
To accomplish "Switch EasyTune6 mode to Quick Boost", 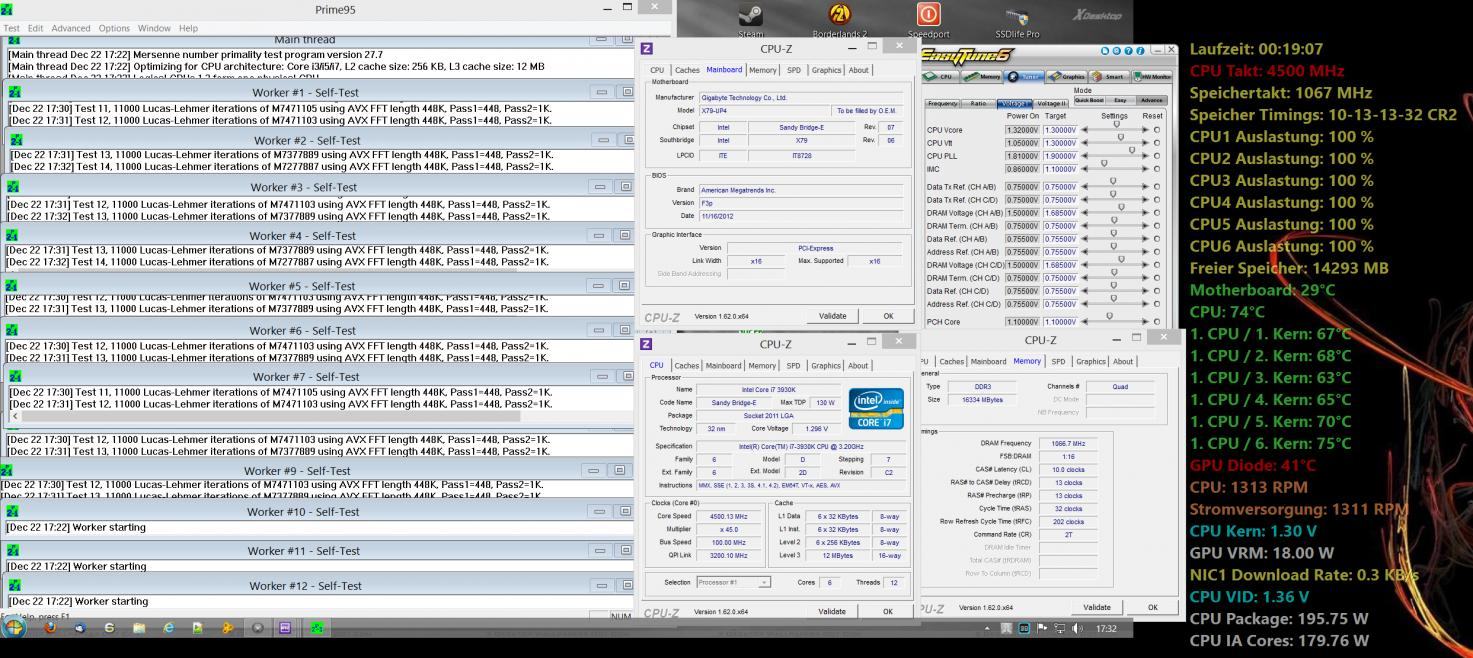I will pyautogui.click(x=1089, y=100).
